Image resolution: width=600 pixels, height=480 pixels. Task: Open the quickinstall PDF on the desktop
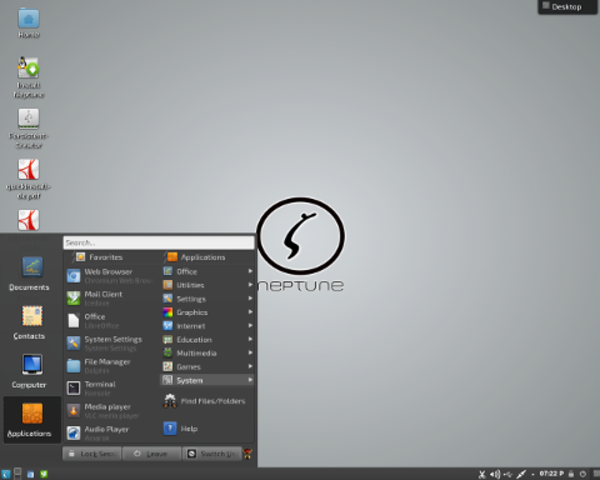click(29, 180)
